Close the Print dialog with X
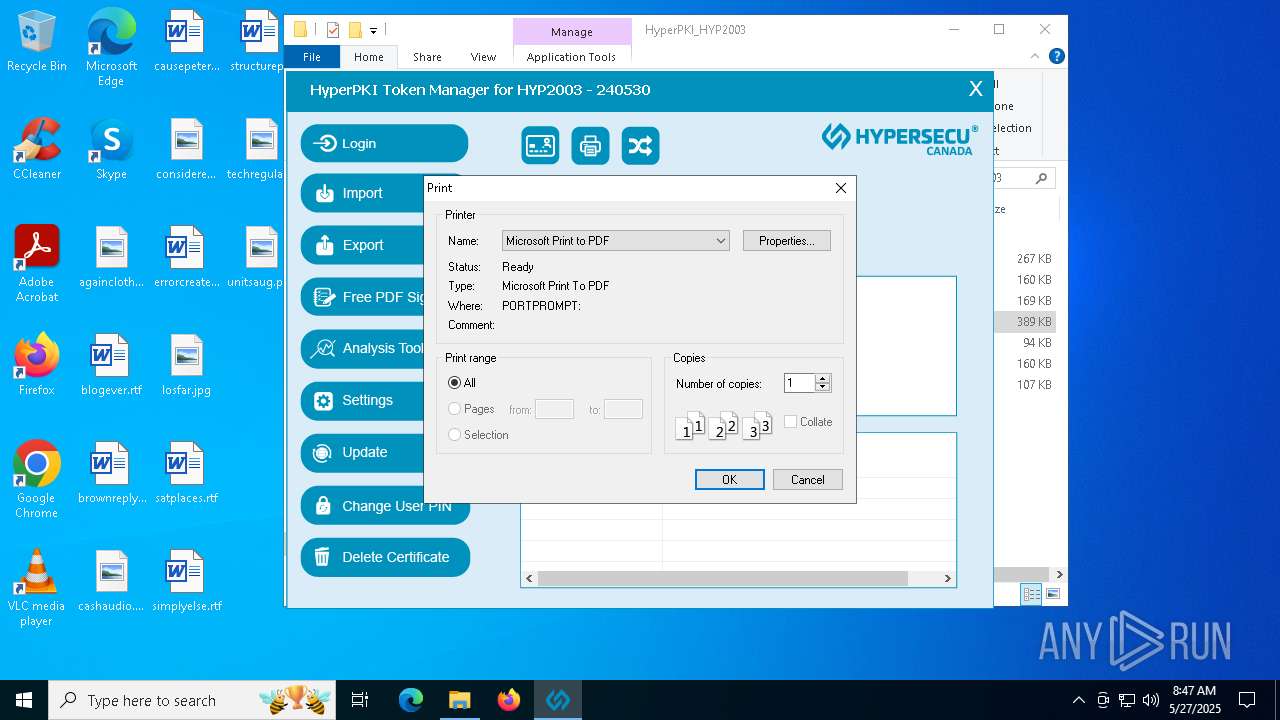Viewport: 1280px width, 720px height. coord(841,188)
